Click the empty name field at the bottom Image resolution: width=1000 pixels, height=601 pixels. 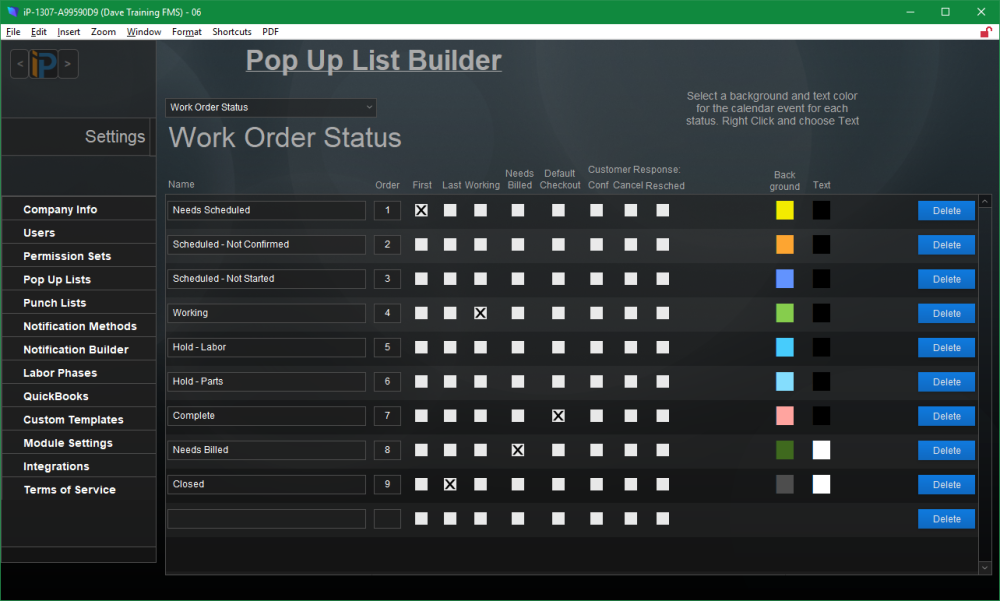click(x=266, y=518)
